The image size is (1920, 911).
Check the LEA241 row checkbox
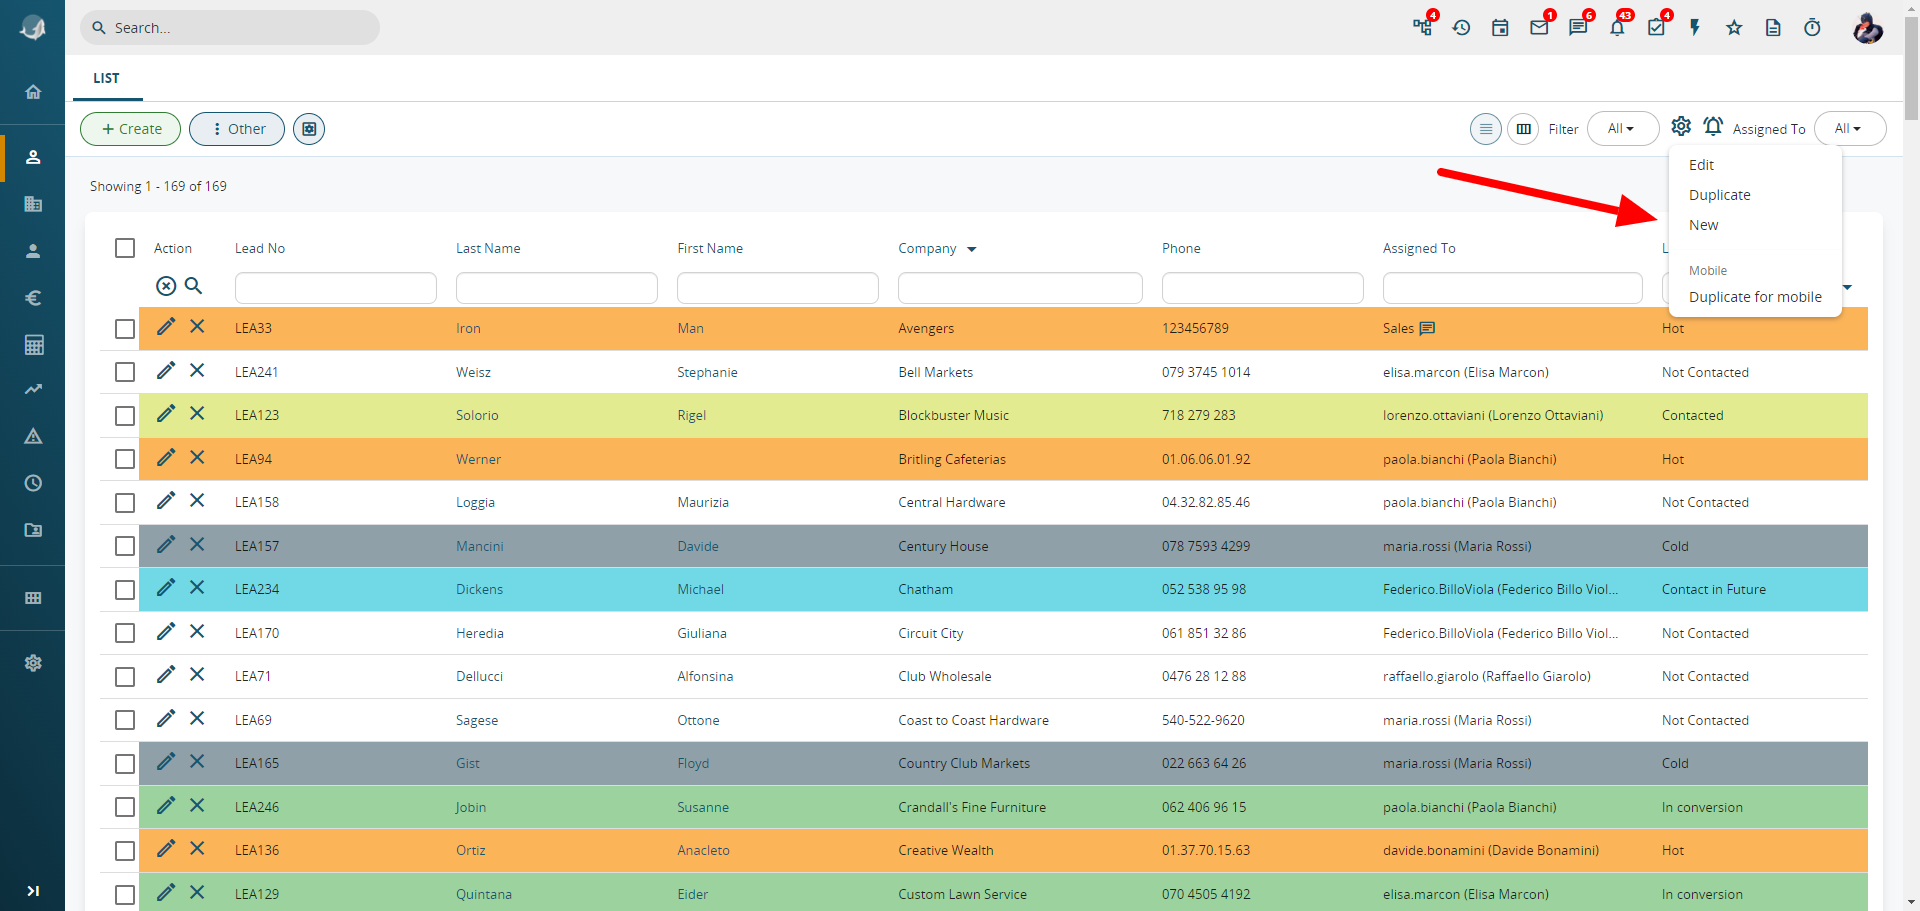click(125, 372)
